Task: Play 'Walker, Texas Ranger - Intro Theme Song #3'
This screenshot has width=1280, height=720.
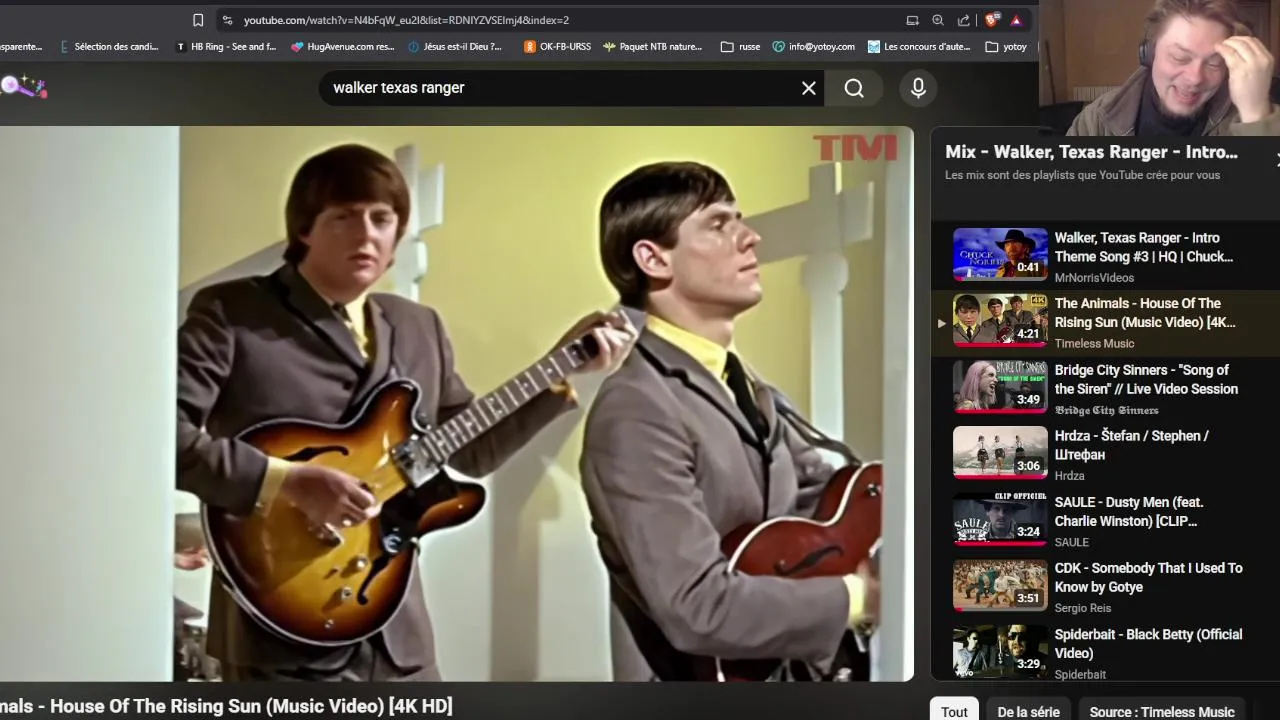Action: [1143, 247]
